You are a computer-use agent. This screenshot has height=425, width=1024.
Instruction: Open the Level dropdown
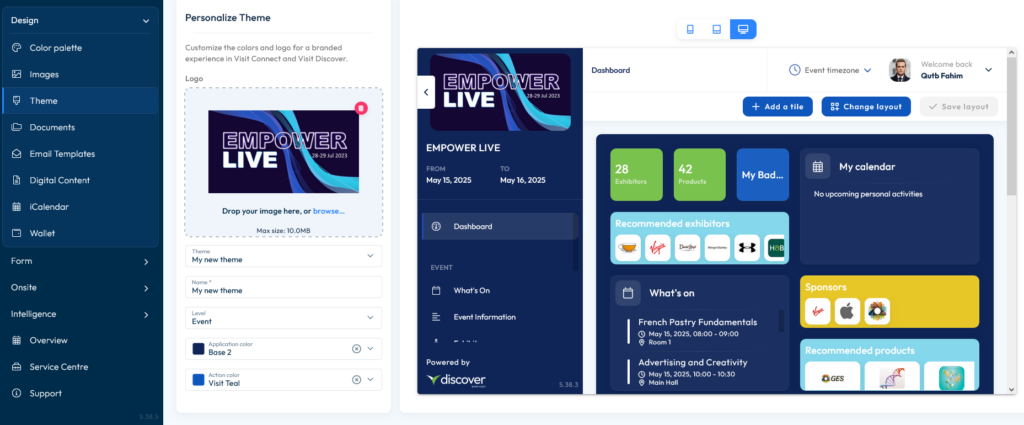(x=283, y=318)
